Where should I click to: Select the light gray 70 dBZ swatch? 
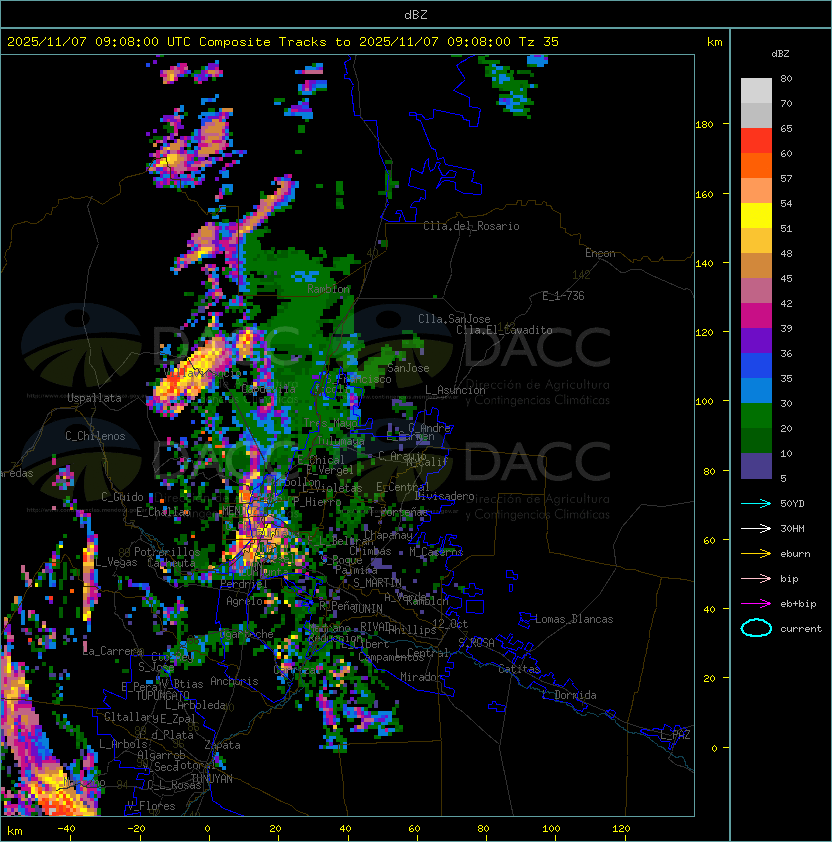pos(756,91)
